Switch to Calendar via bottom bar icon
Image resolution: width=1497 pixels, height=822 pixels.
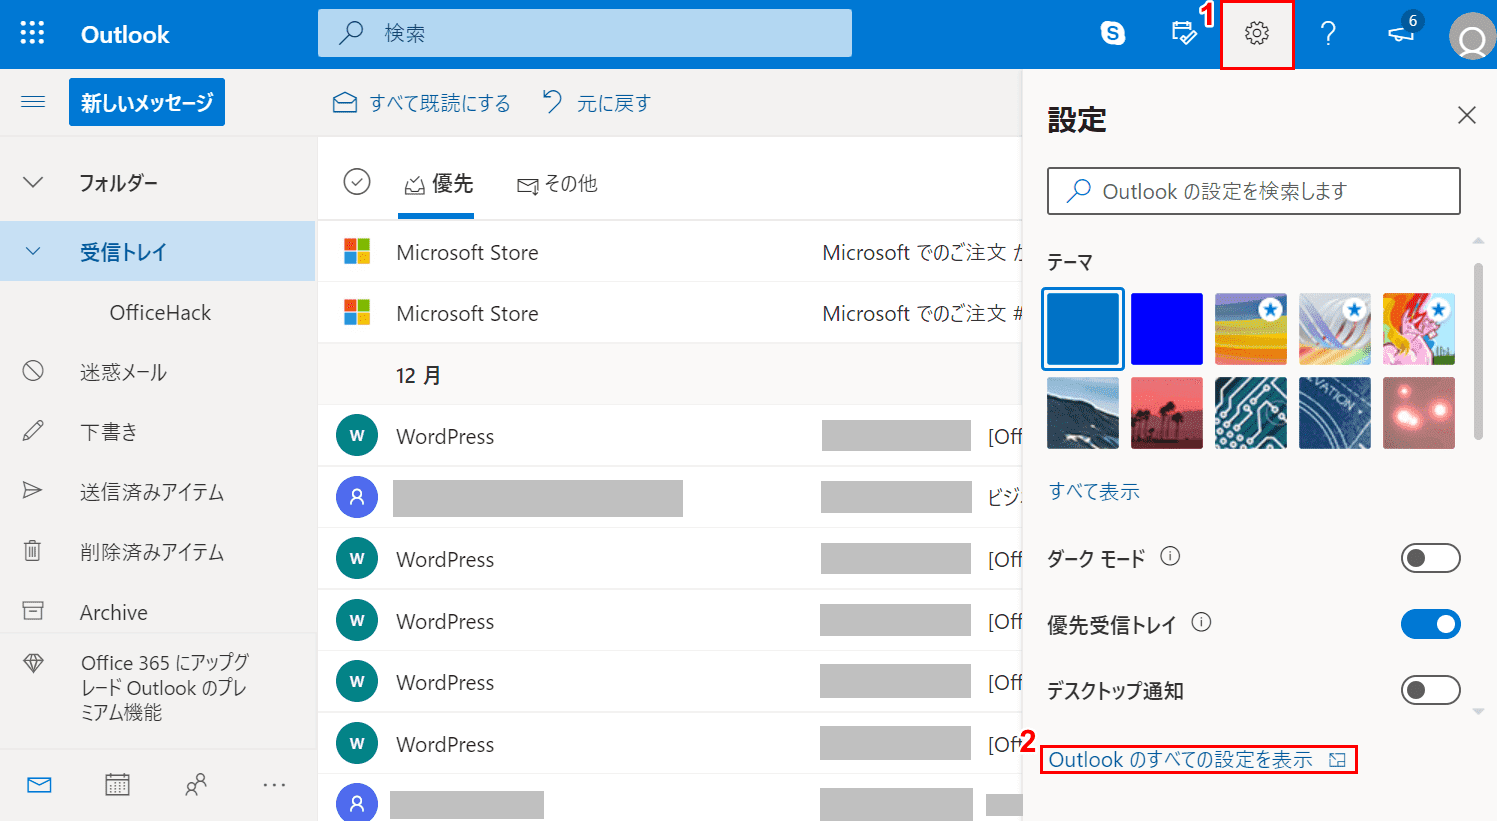[x=117, y=785]
